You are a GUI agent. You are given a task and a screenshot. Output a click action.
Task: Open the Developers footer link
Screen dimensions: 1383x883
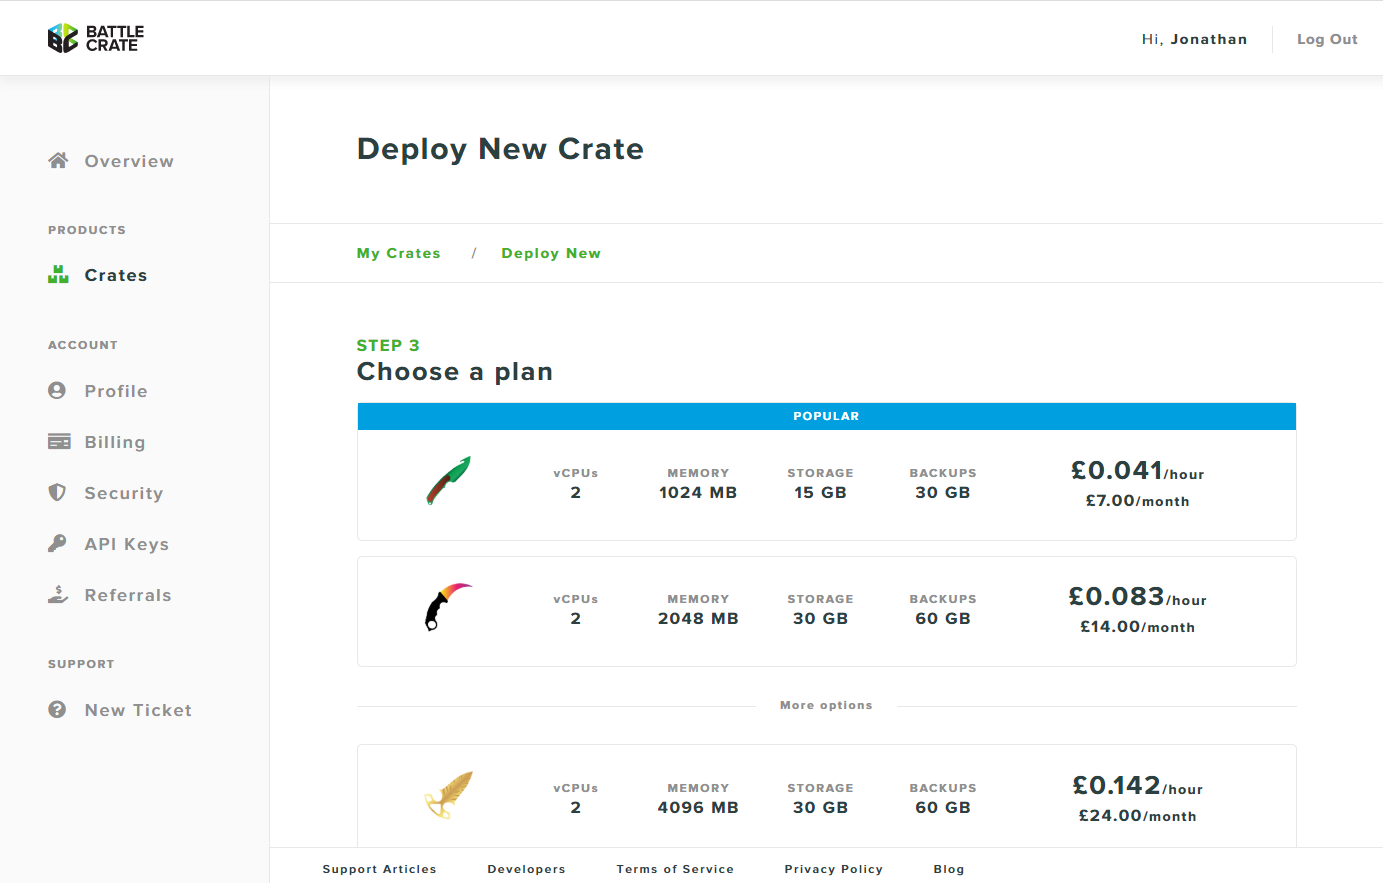tap(526, 869)
